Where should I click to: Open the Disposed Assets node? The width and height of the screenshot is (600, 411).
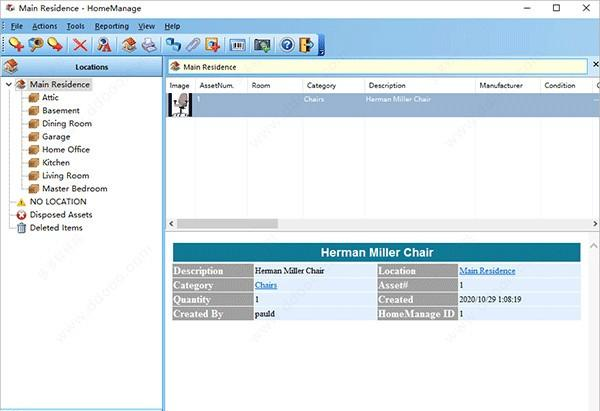61,214
